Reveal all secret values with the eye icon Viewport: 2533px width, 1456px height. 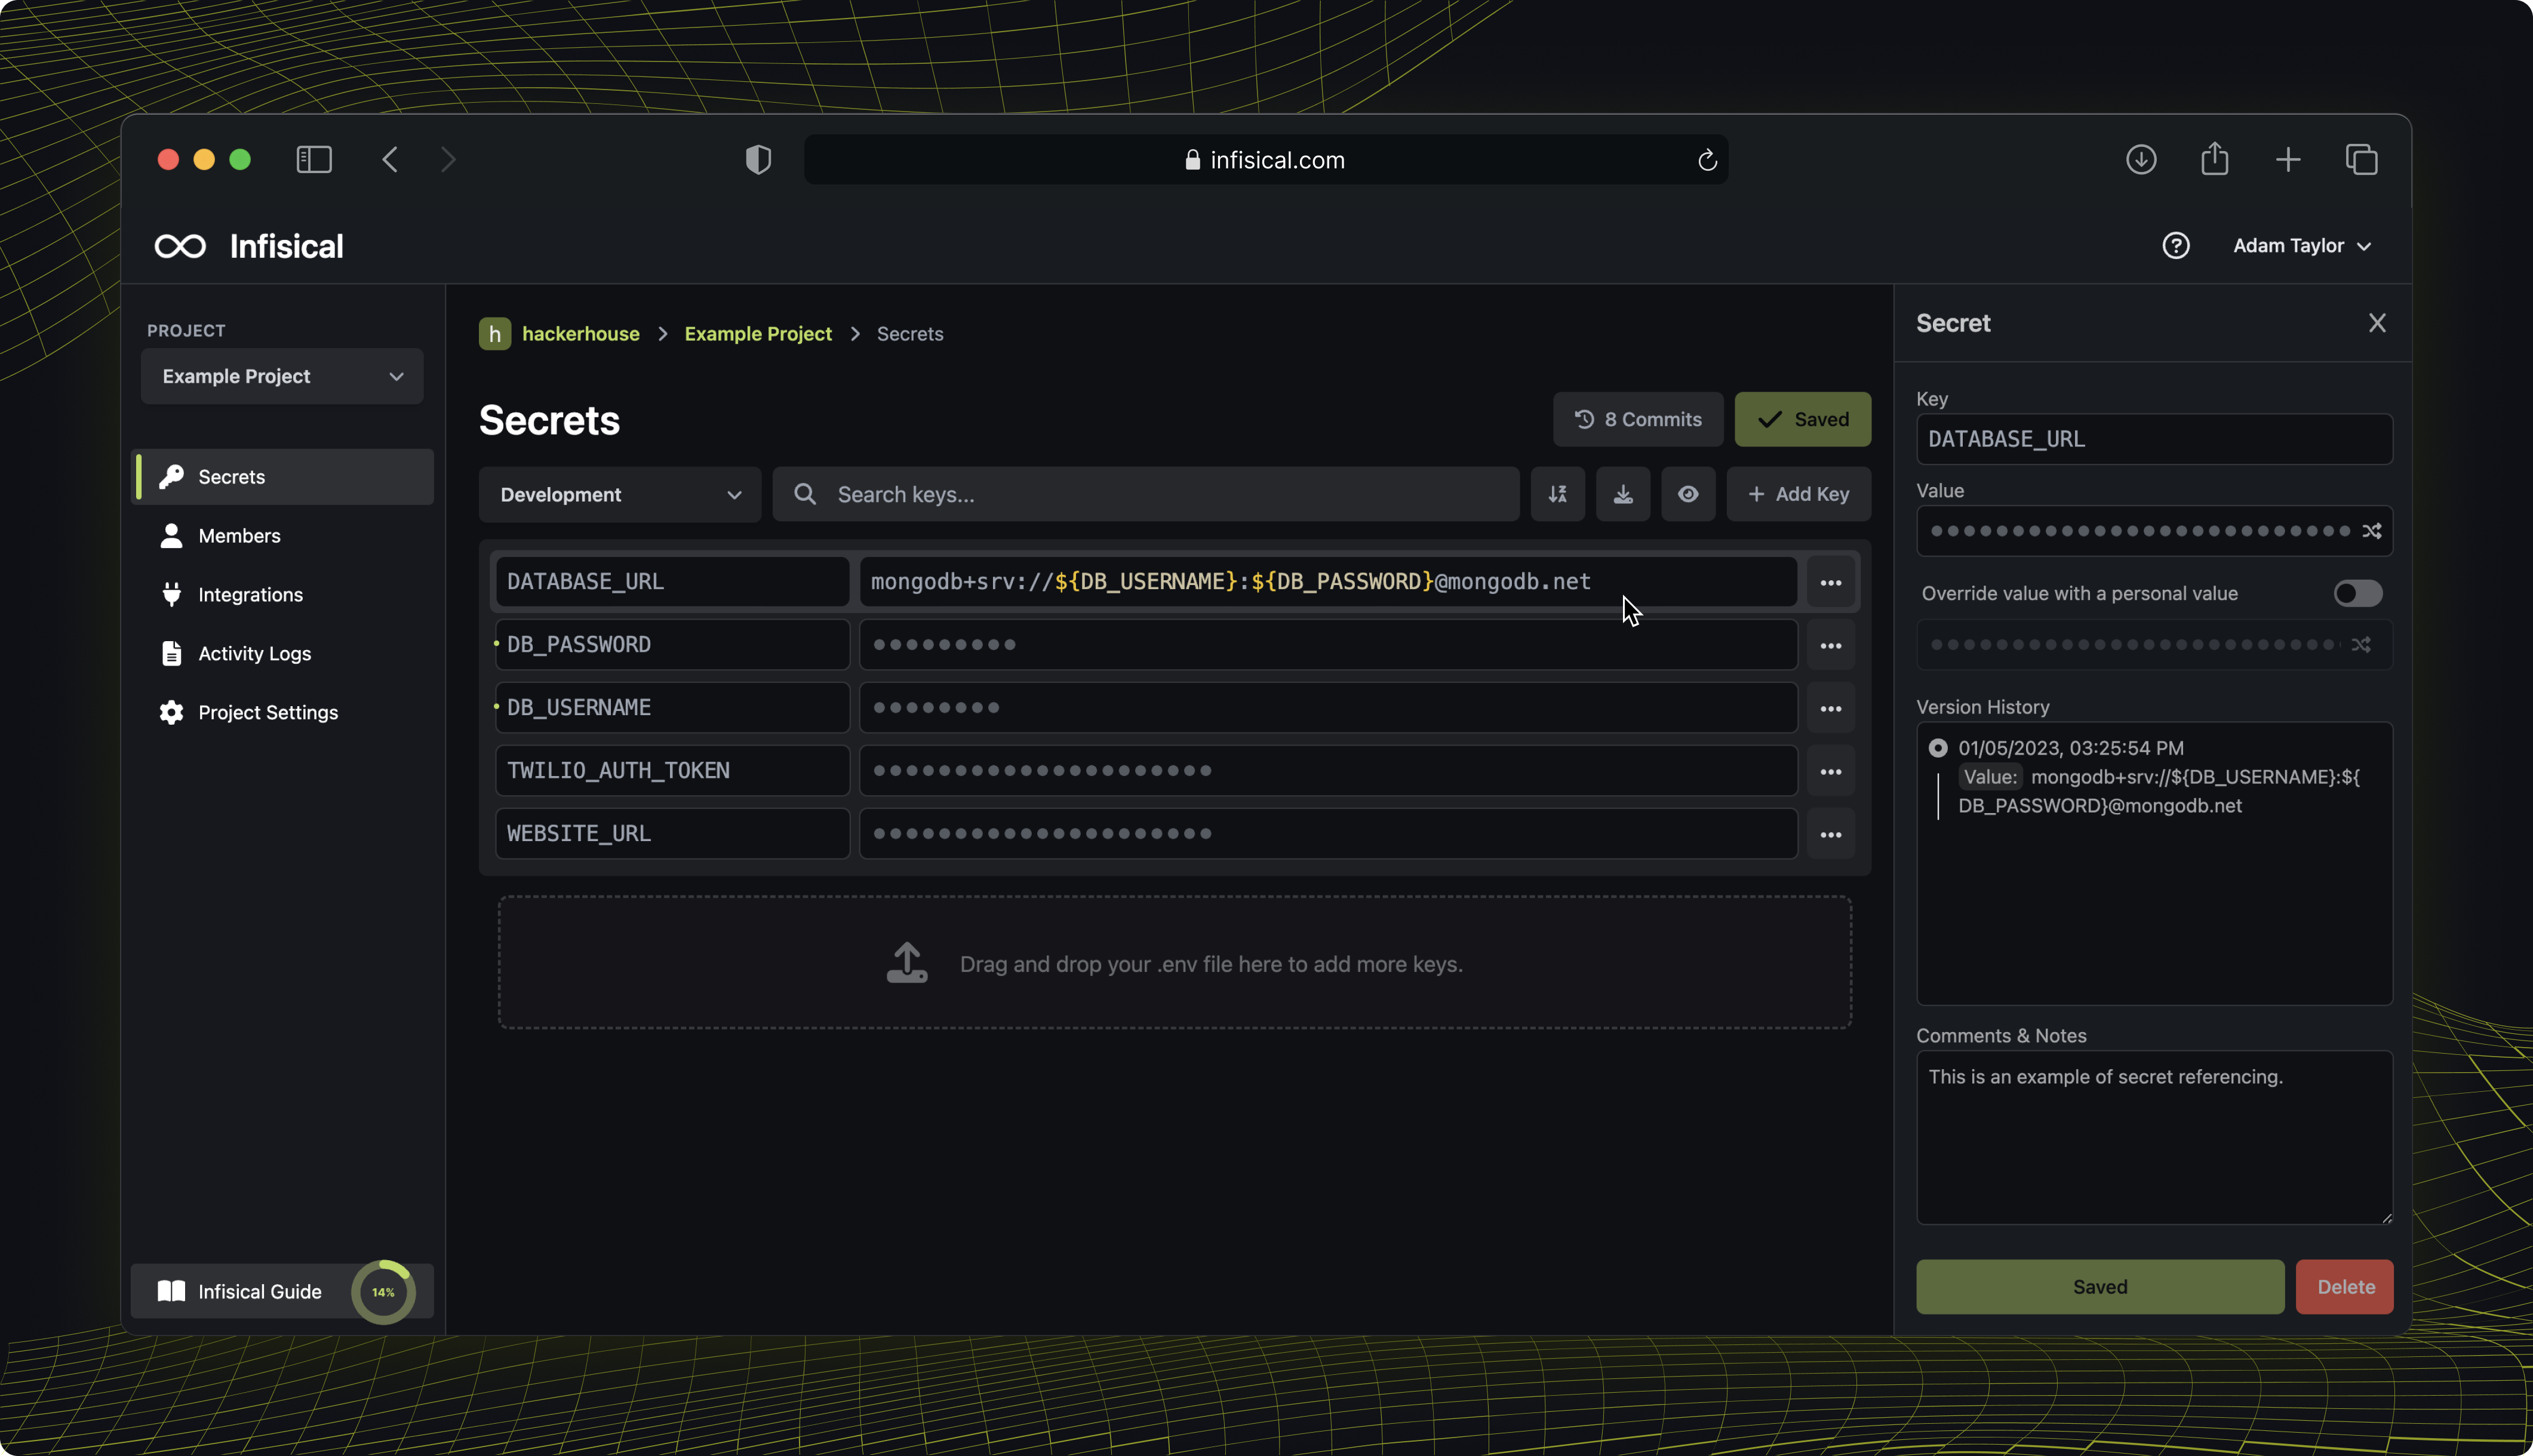[1688, 494]
